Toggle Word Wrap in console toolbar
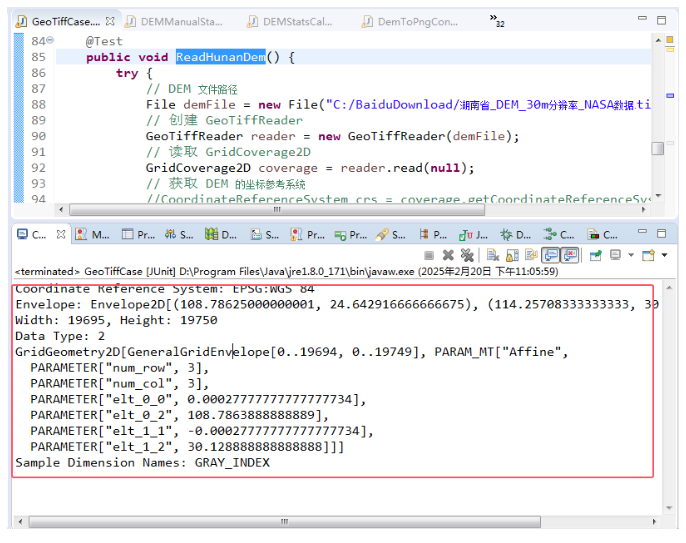This screenshot has height=543, width=686. coord(531,255)
